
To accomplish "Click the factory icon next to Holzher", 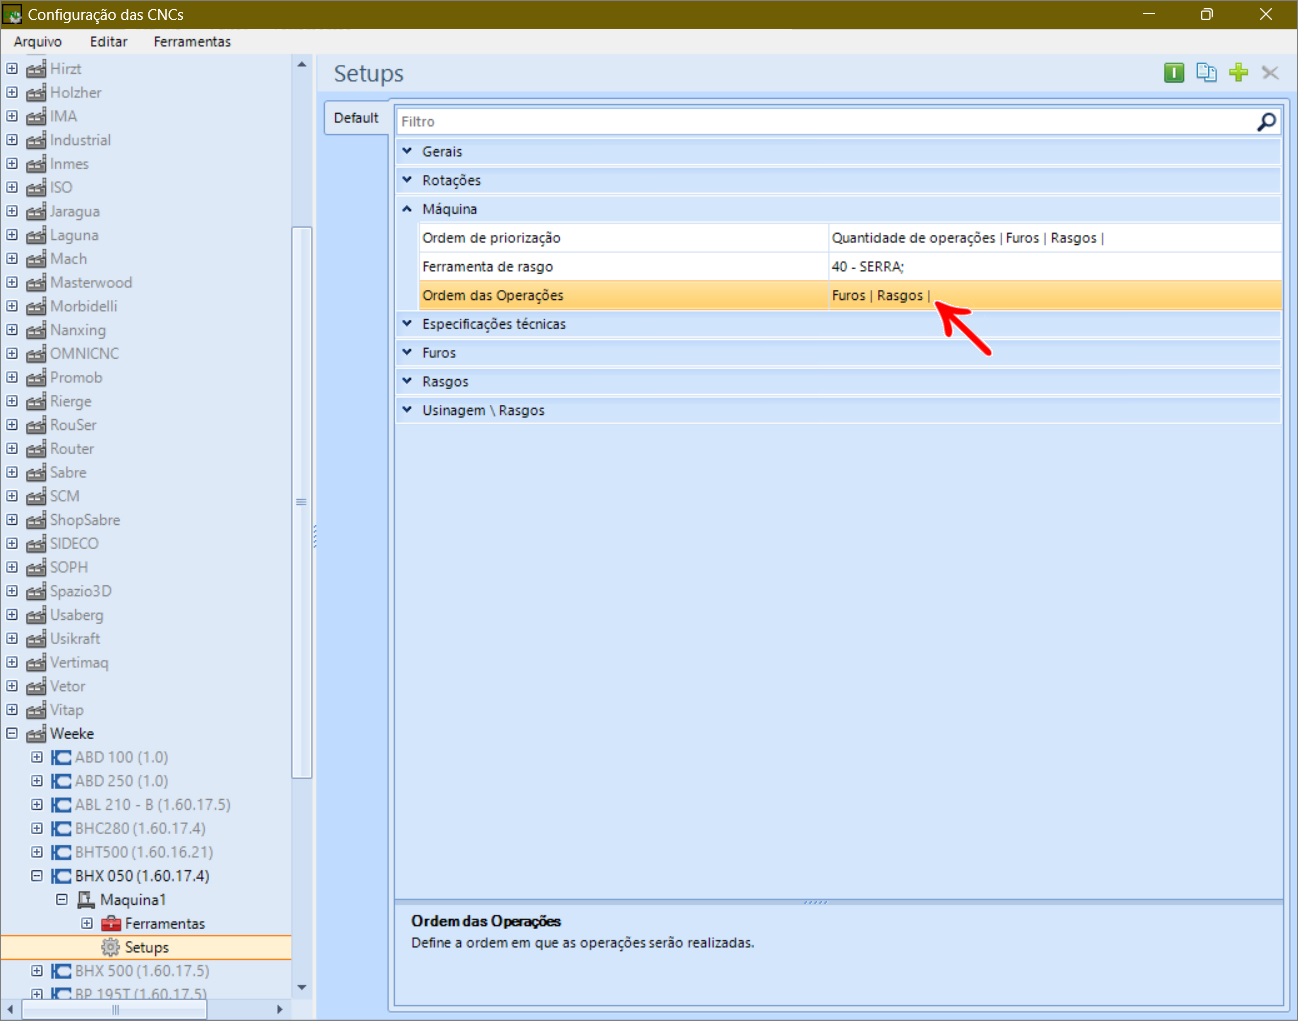I will tap(36, 93).
